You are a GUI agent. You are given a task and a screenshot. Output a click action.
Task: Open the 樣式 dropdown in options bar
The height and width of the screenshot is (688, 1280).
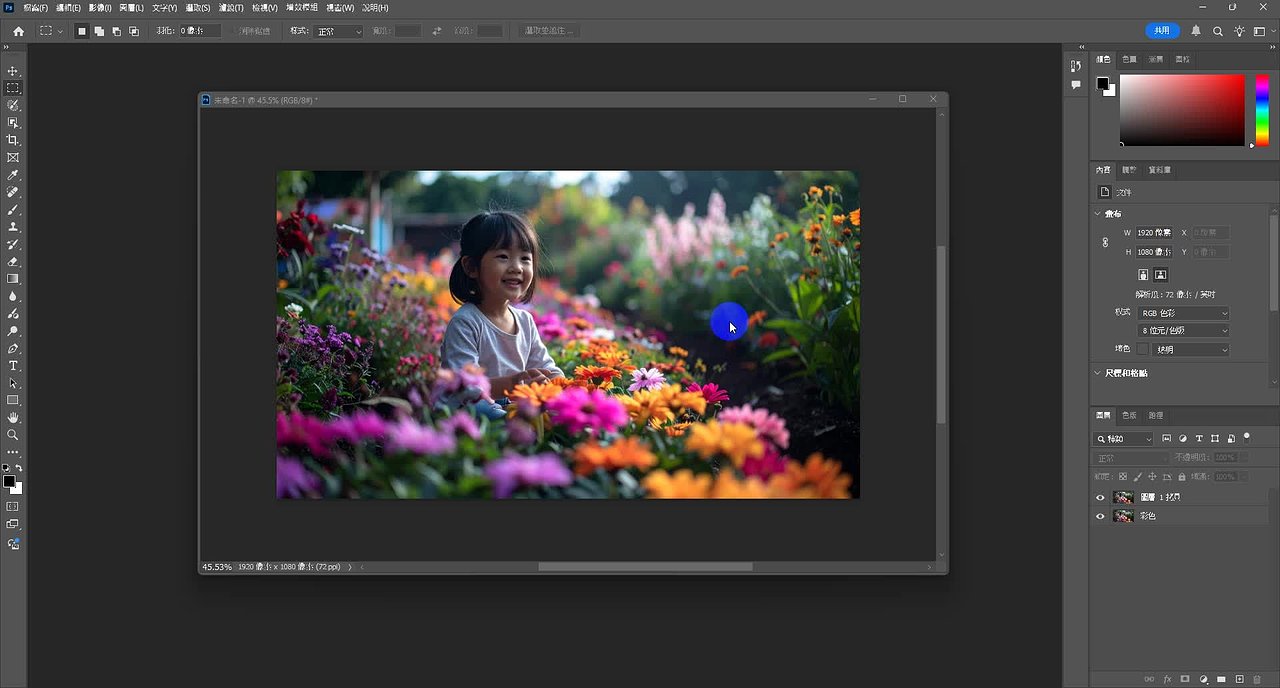tap(339, 31)
